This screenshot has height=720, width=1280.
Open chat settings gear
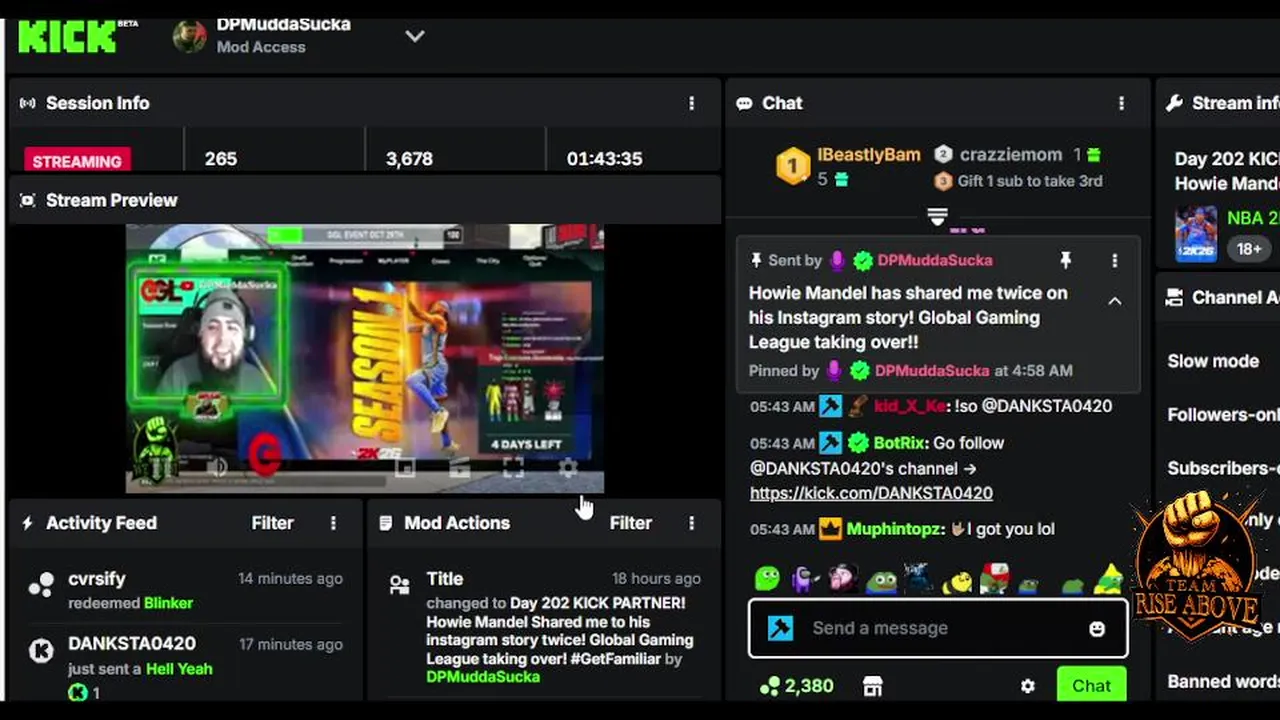tap(1028, 686)
